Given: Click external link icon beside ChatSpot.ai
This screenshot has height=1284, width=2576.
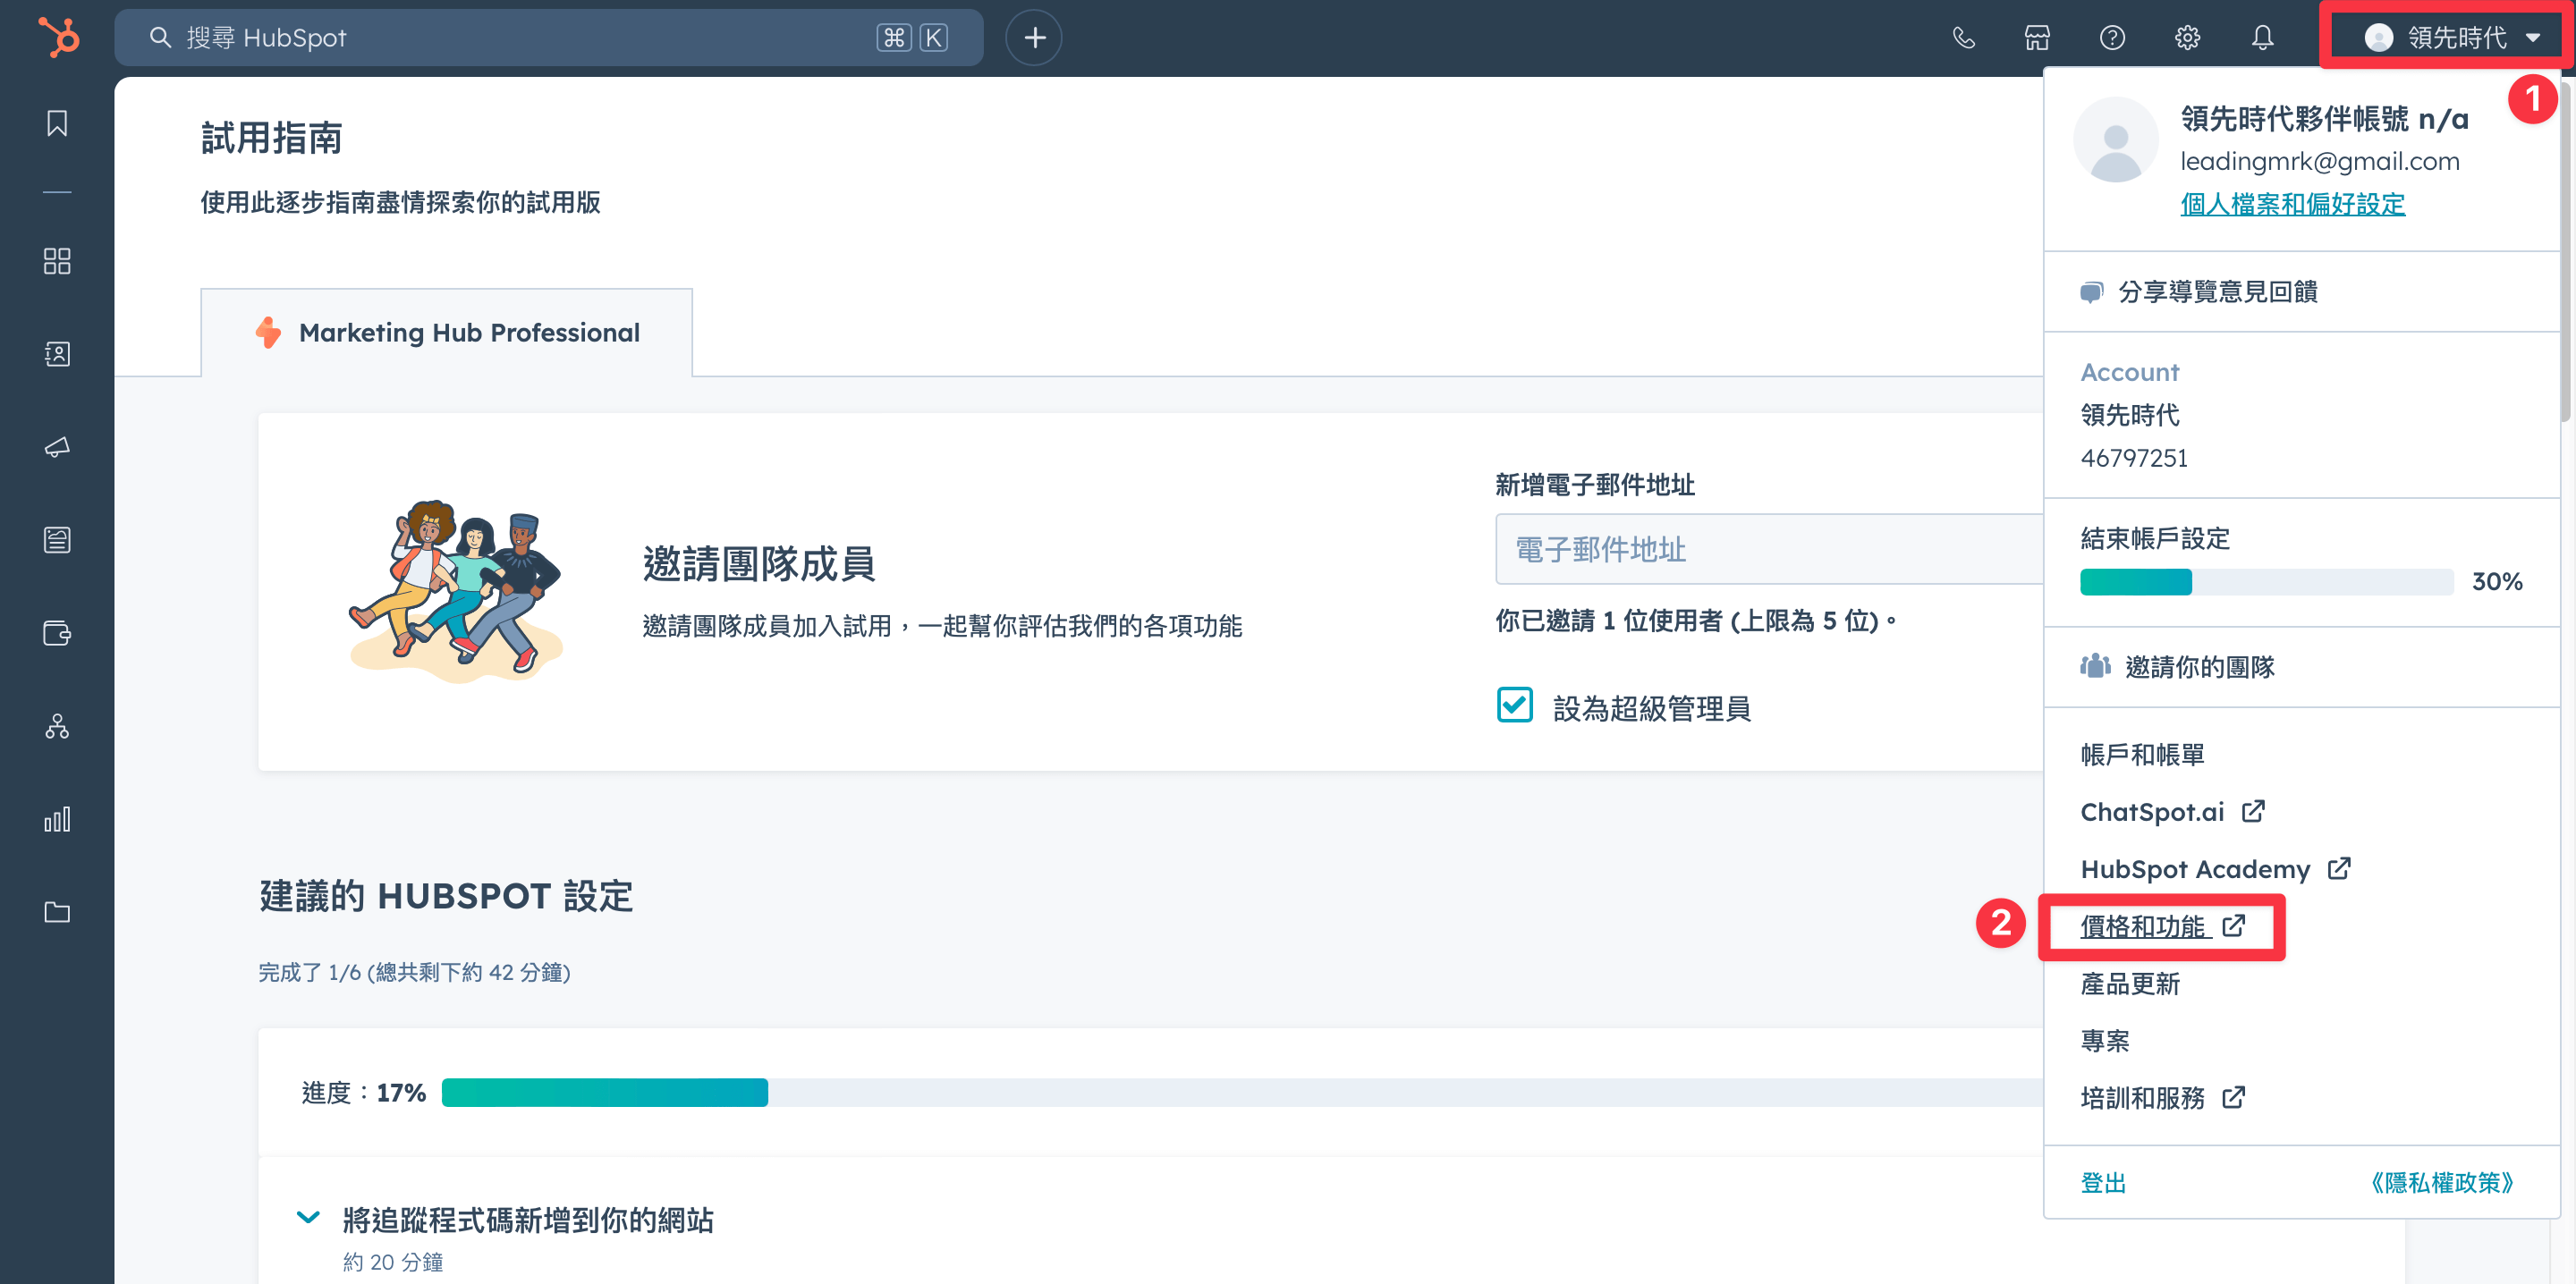Looking at the screenshot, I should [2253, 811].
